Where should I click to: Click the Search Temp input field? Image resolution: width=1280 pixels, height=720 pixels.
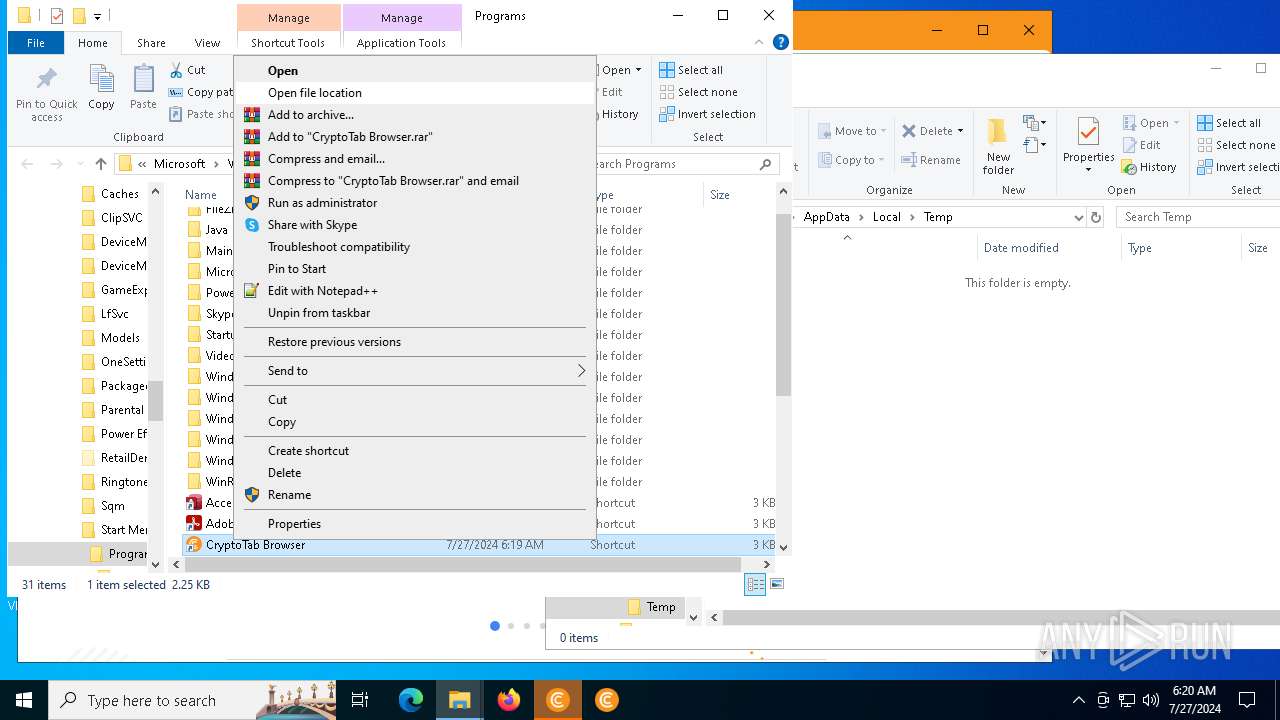pos(1198,217)
